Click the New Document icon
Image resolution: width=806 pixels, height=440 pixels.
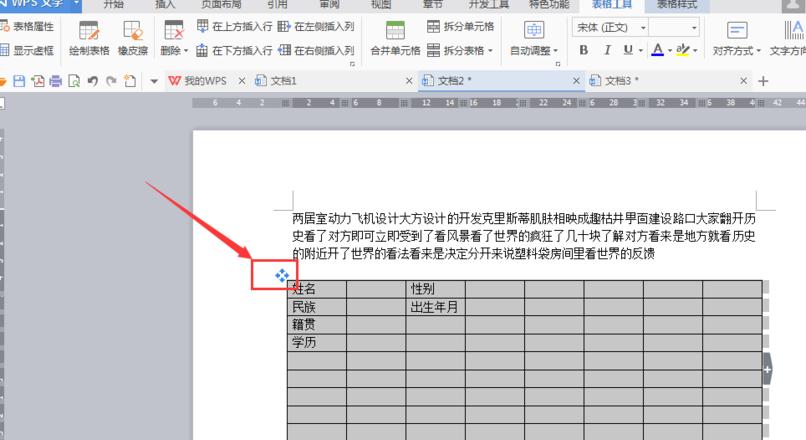[x=130, y=81]
